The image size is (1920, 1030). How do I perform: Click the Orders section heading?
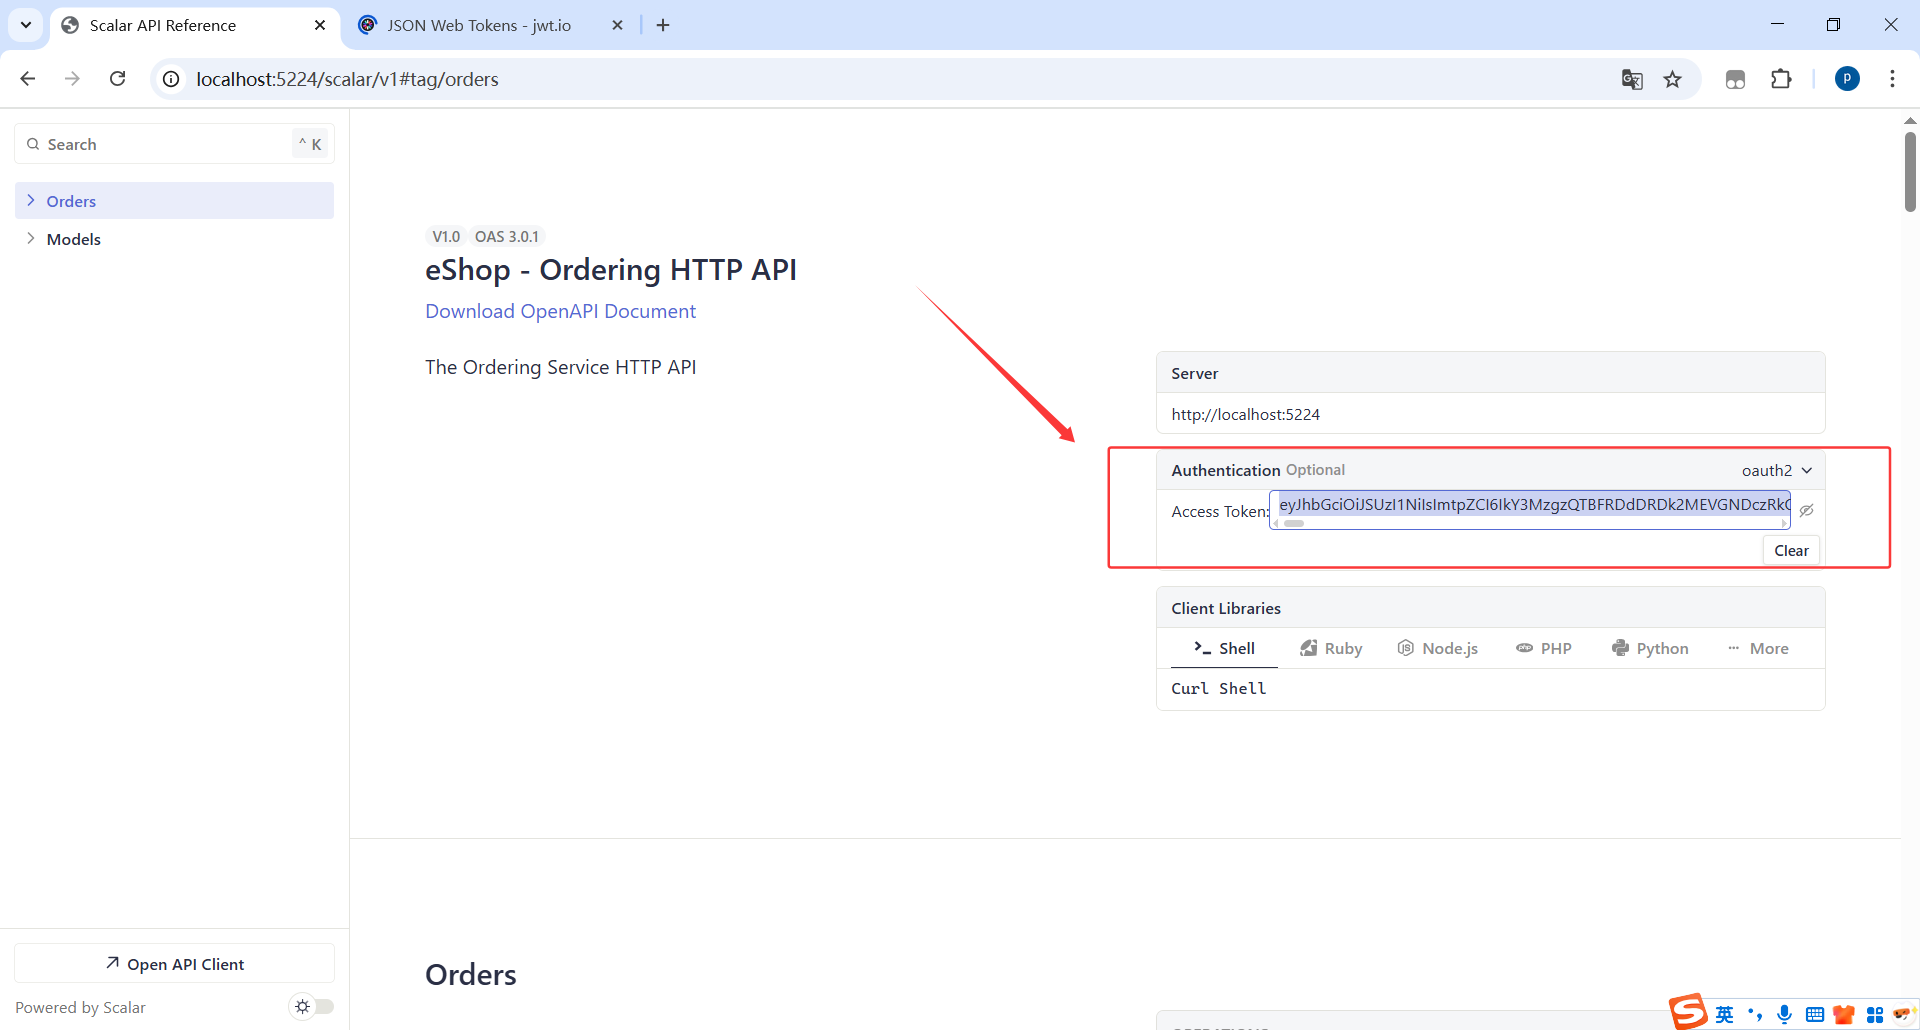[x=471, y=975]
